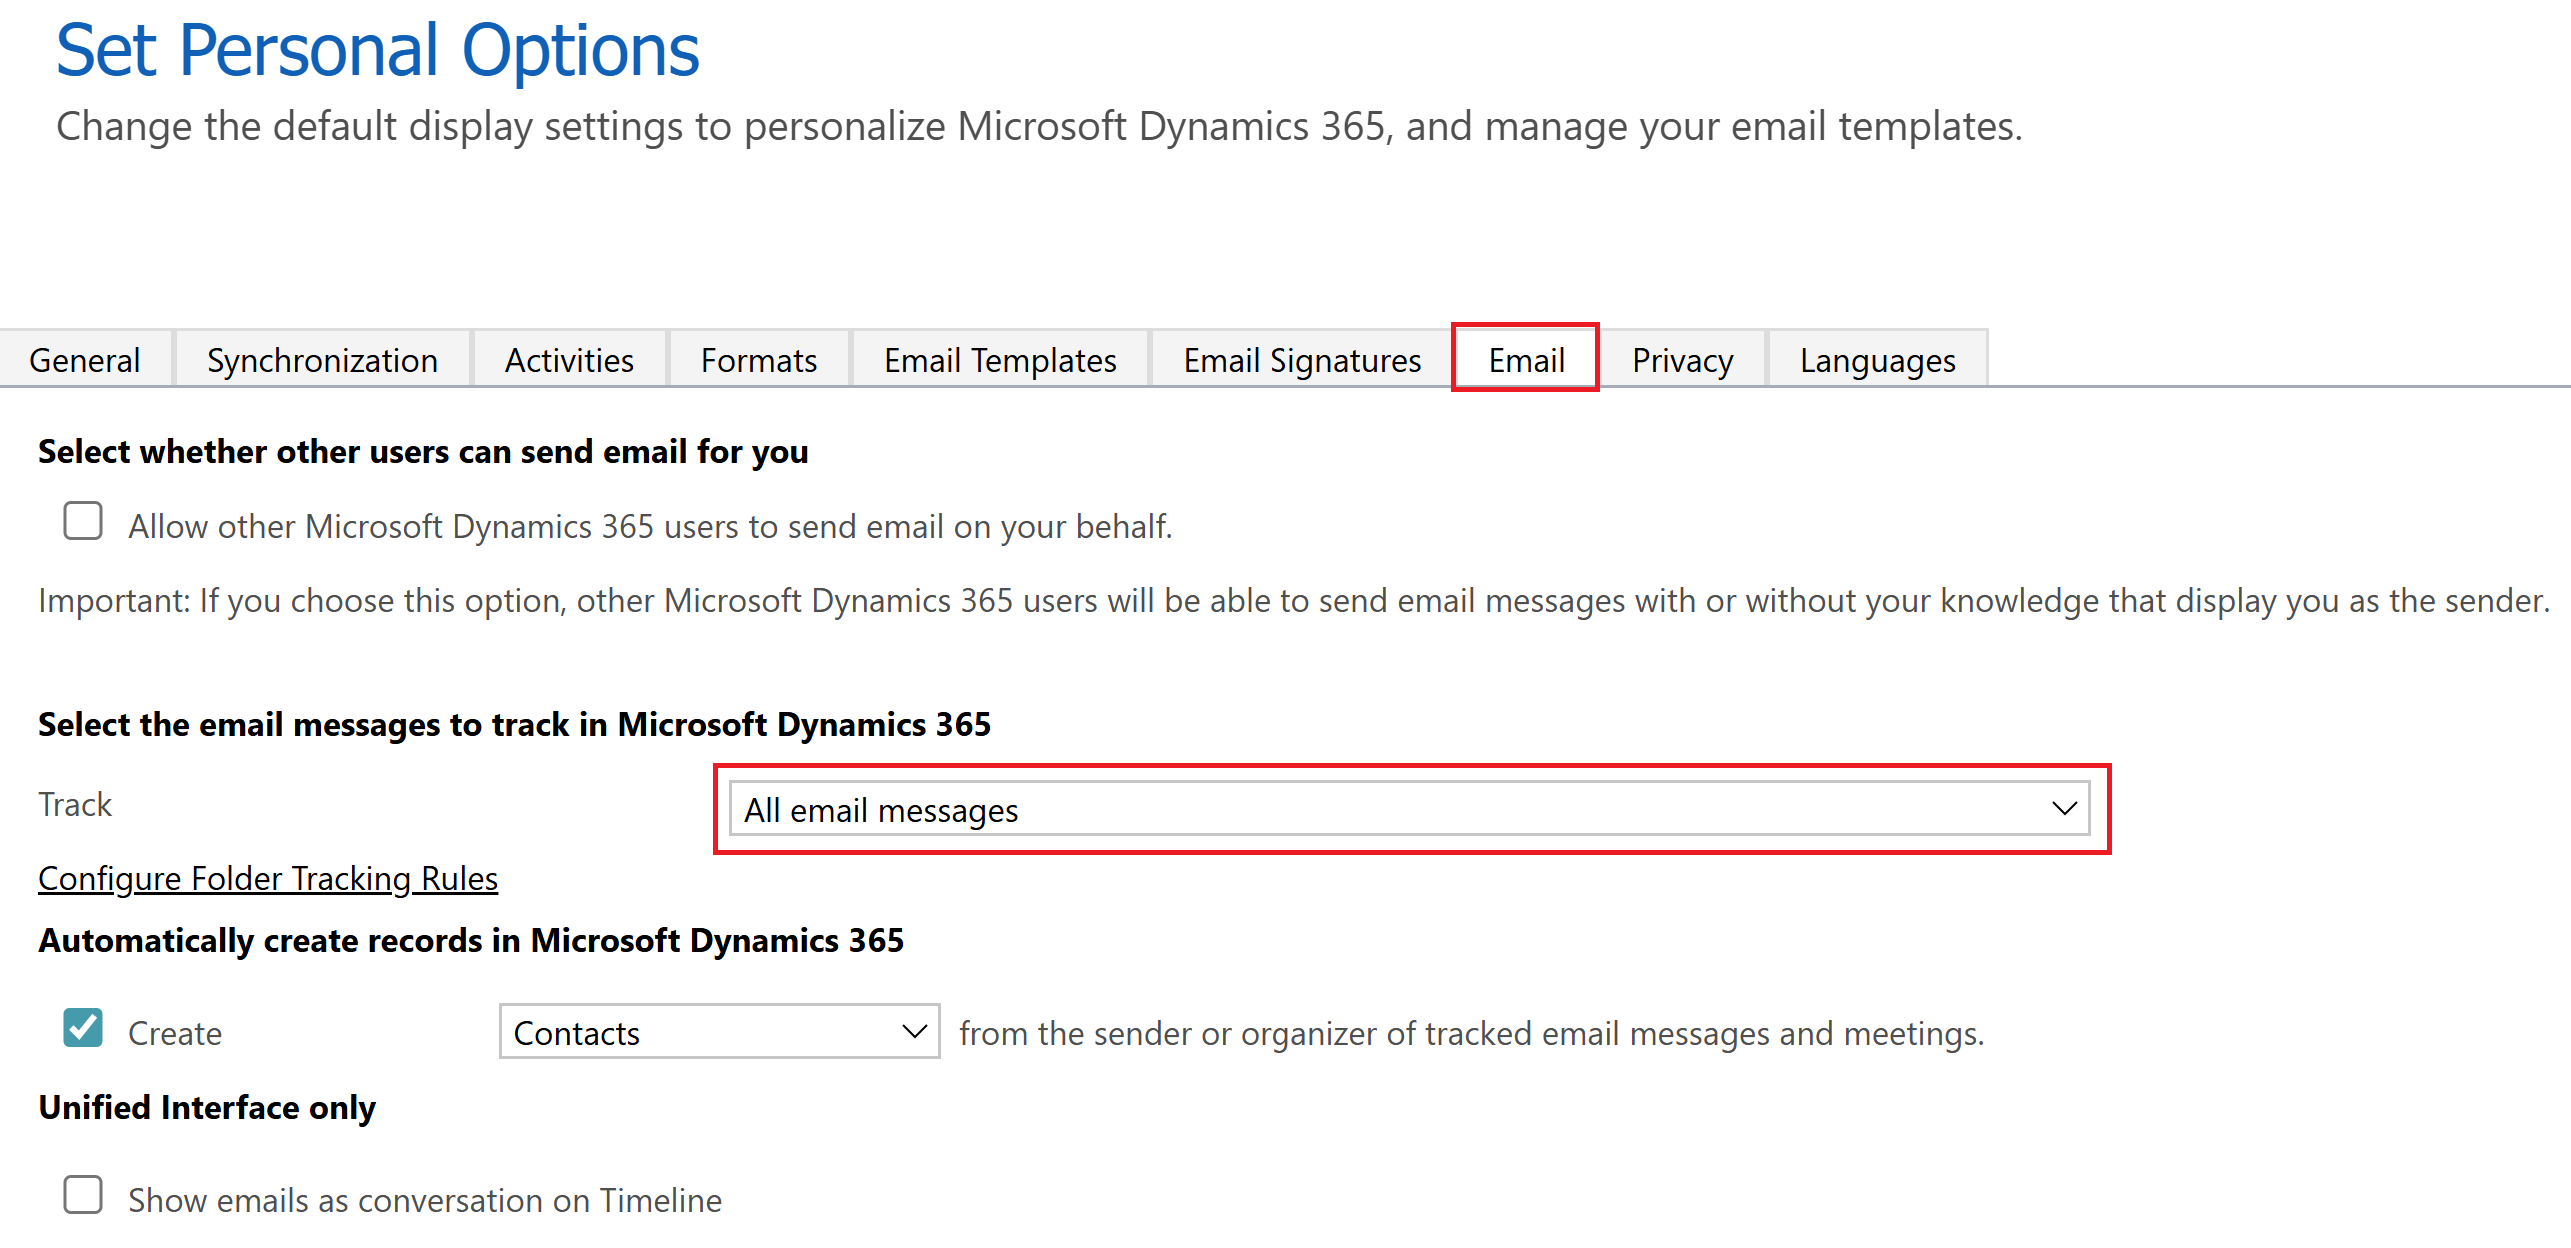Image resolution: width=2571 pixels, height=1248 pixels.
Task: Select the Activities tab
Action: (569, 360)
